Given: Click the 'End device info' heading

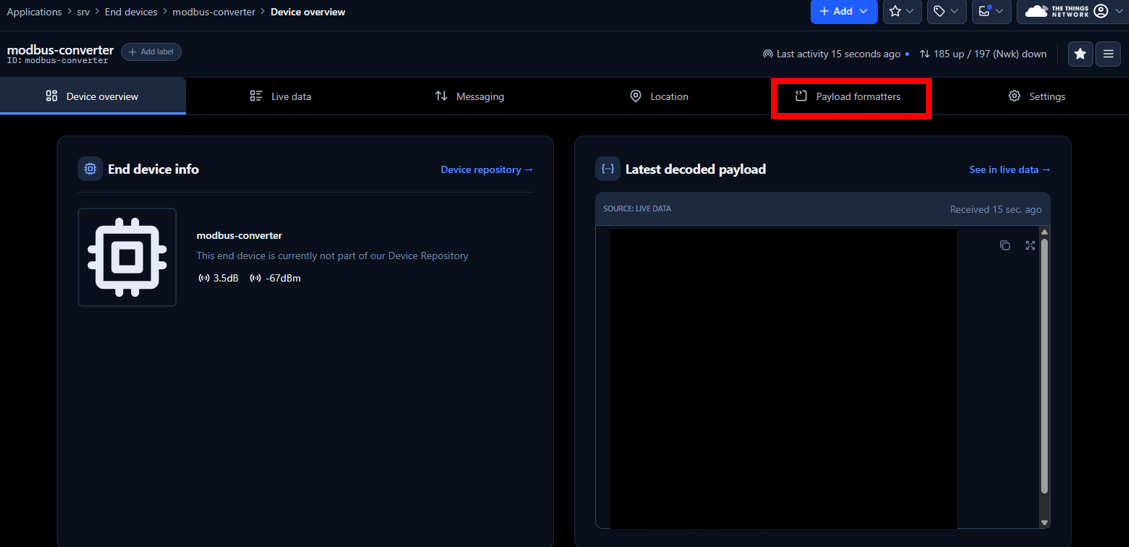Looking at the screenshot, I should [153, 169].
